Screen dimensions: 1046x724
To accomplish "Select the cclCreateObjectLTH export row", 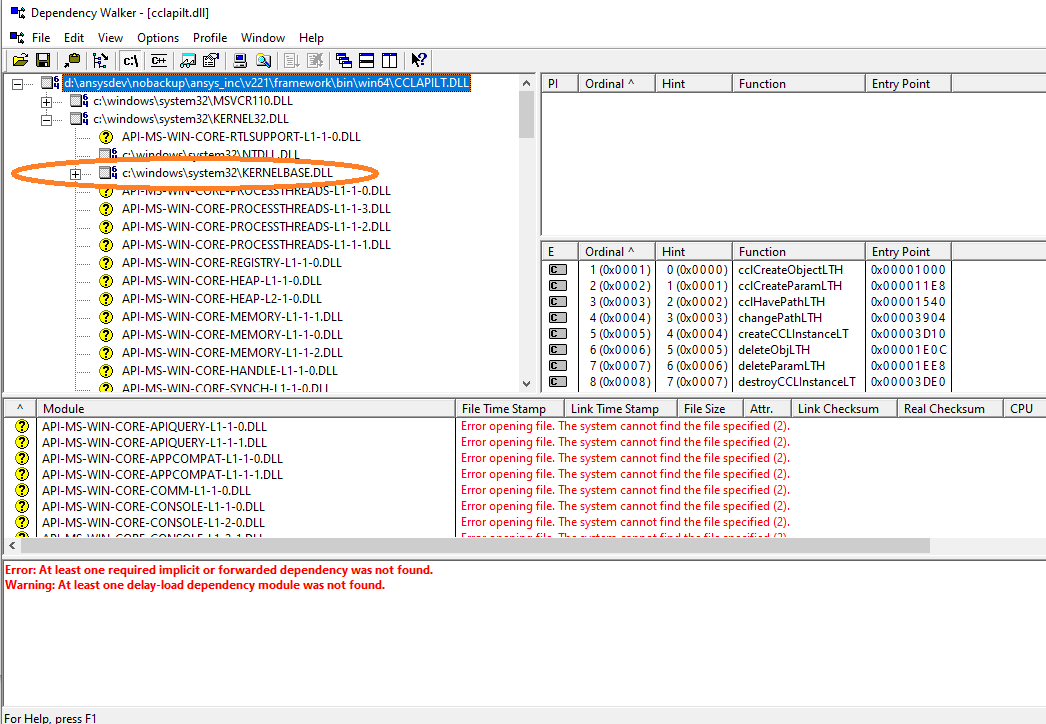I will pyautogui.click(x=746, y=270).
